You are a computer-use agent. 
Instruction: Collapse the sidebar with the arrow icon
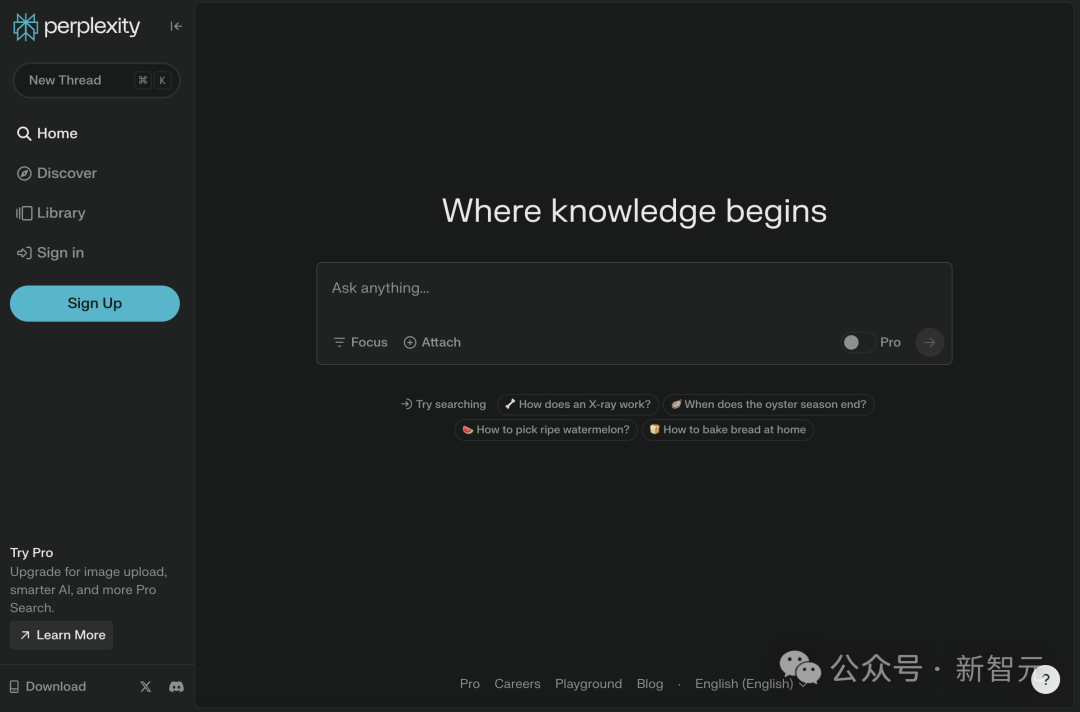(176, 26)
